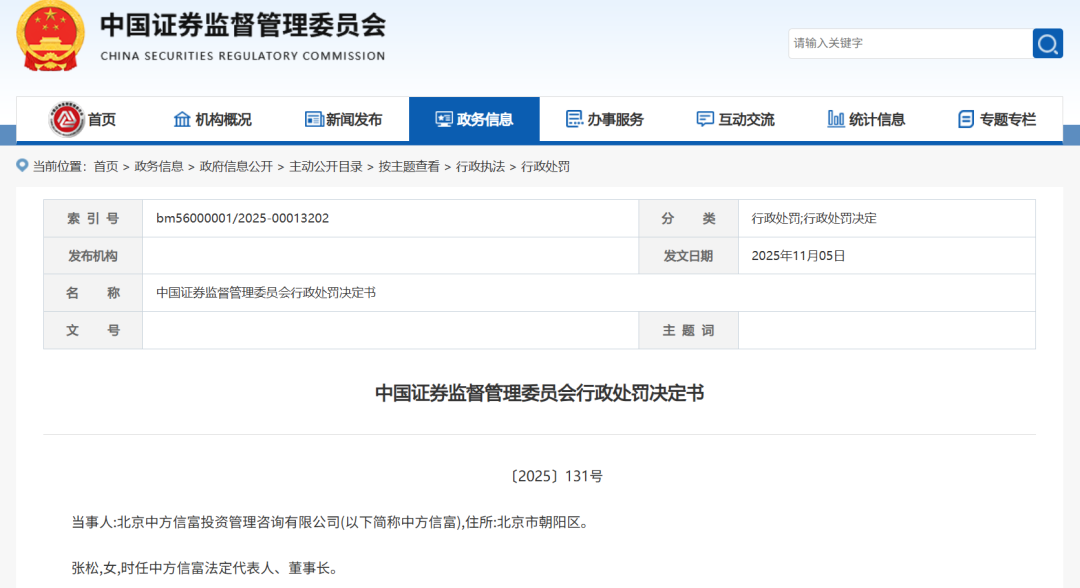1080x588 pixels.
Task: Click the 中国证券监督管理委员会 site title
Action: coord(242,26)
